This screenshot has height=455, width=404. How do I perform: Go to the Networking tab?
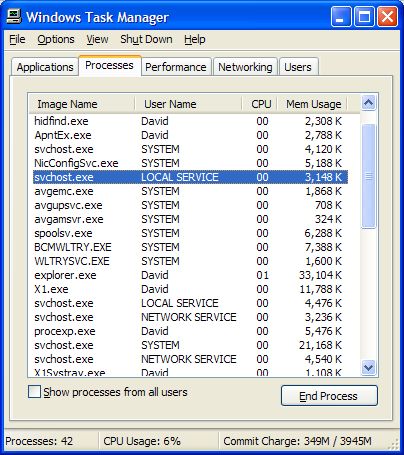(245, 67)
